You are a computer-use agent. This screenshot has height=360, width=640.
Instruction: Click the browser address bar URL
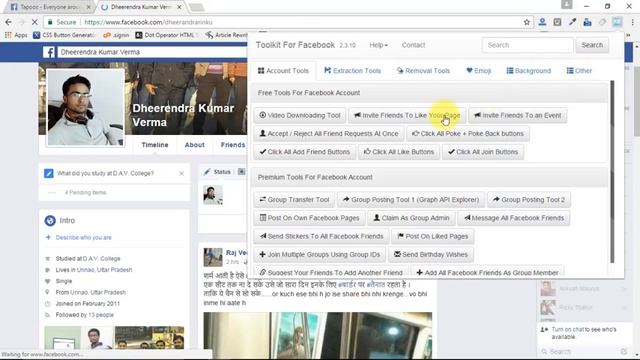(149, 22)
